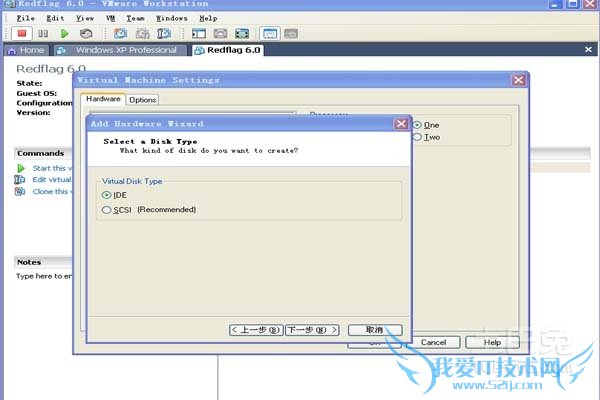Select the One processor radio option
Screen dimensions: 600x400
(418, 125)
